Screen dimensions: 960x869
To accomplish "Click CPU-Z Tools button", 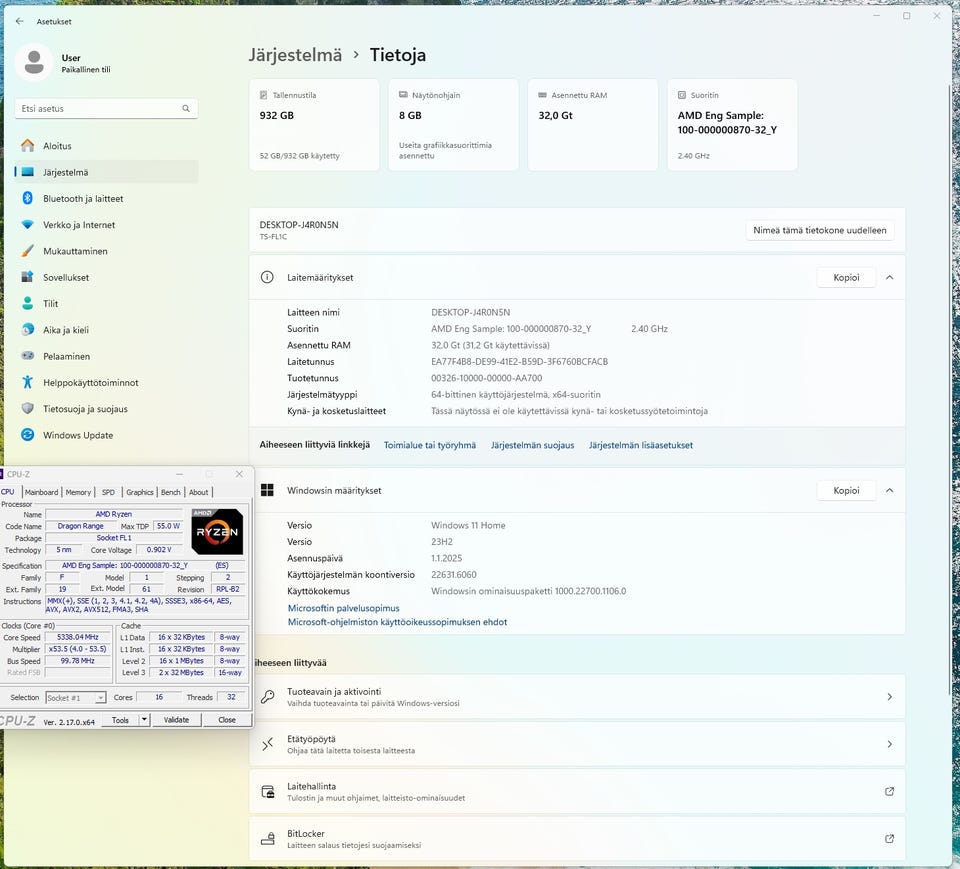I will pyautogui.click(x=120, y=720).
